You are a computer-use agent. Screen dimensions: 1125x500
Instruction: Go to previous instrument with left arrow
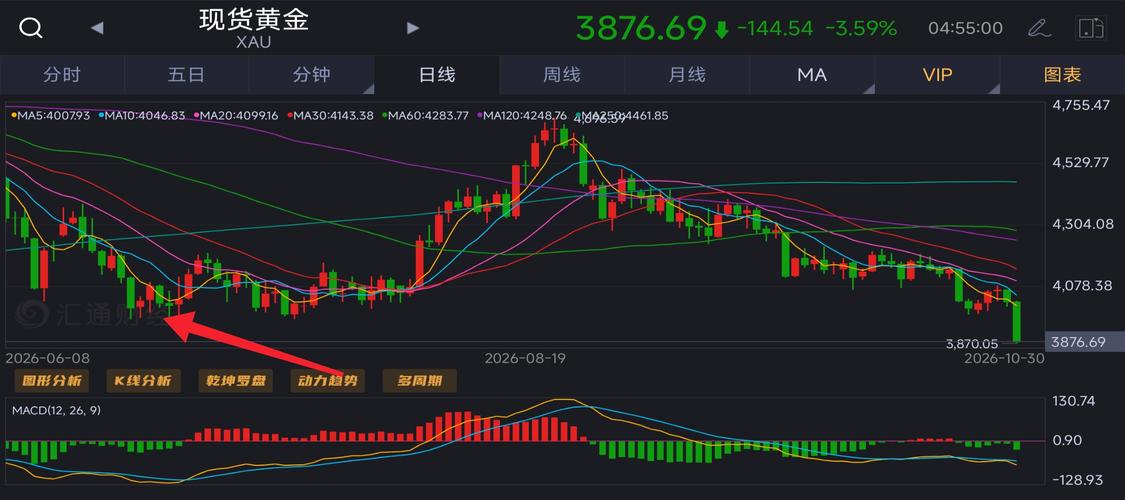point(97,28)
